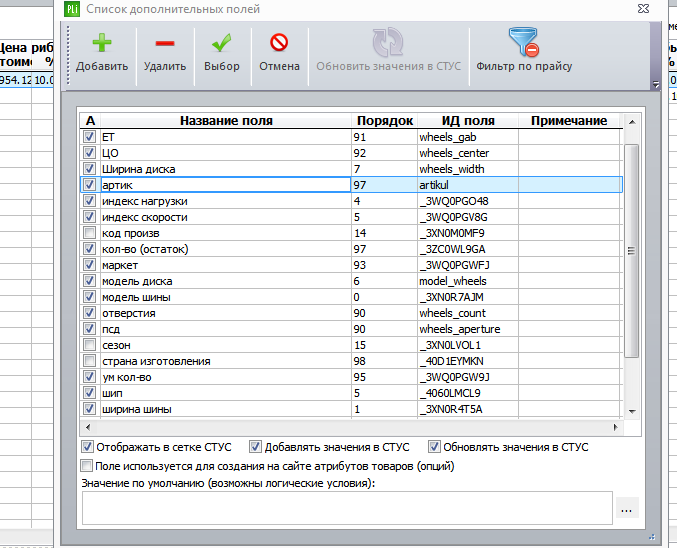Select the ширина шины field name
Viewport: 677px width, 548px height.
(136, 409)
